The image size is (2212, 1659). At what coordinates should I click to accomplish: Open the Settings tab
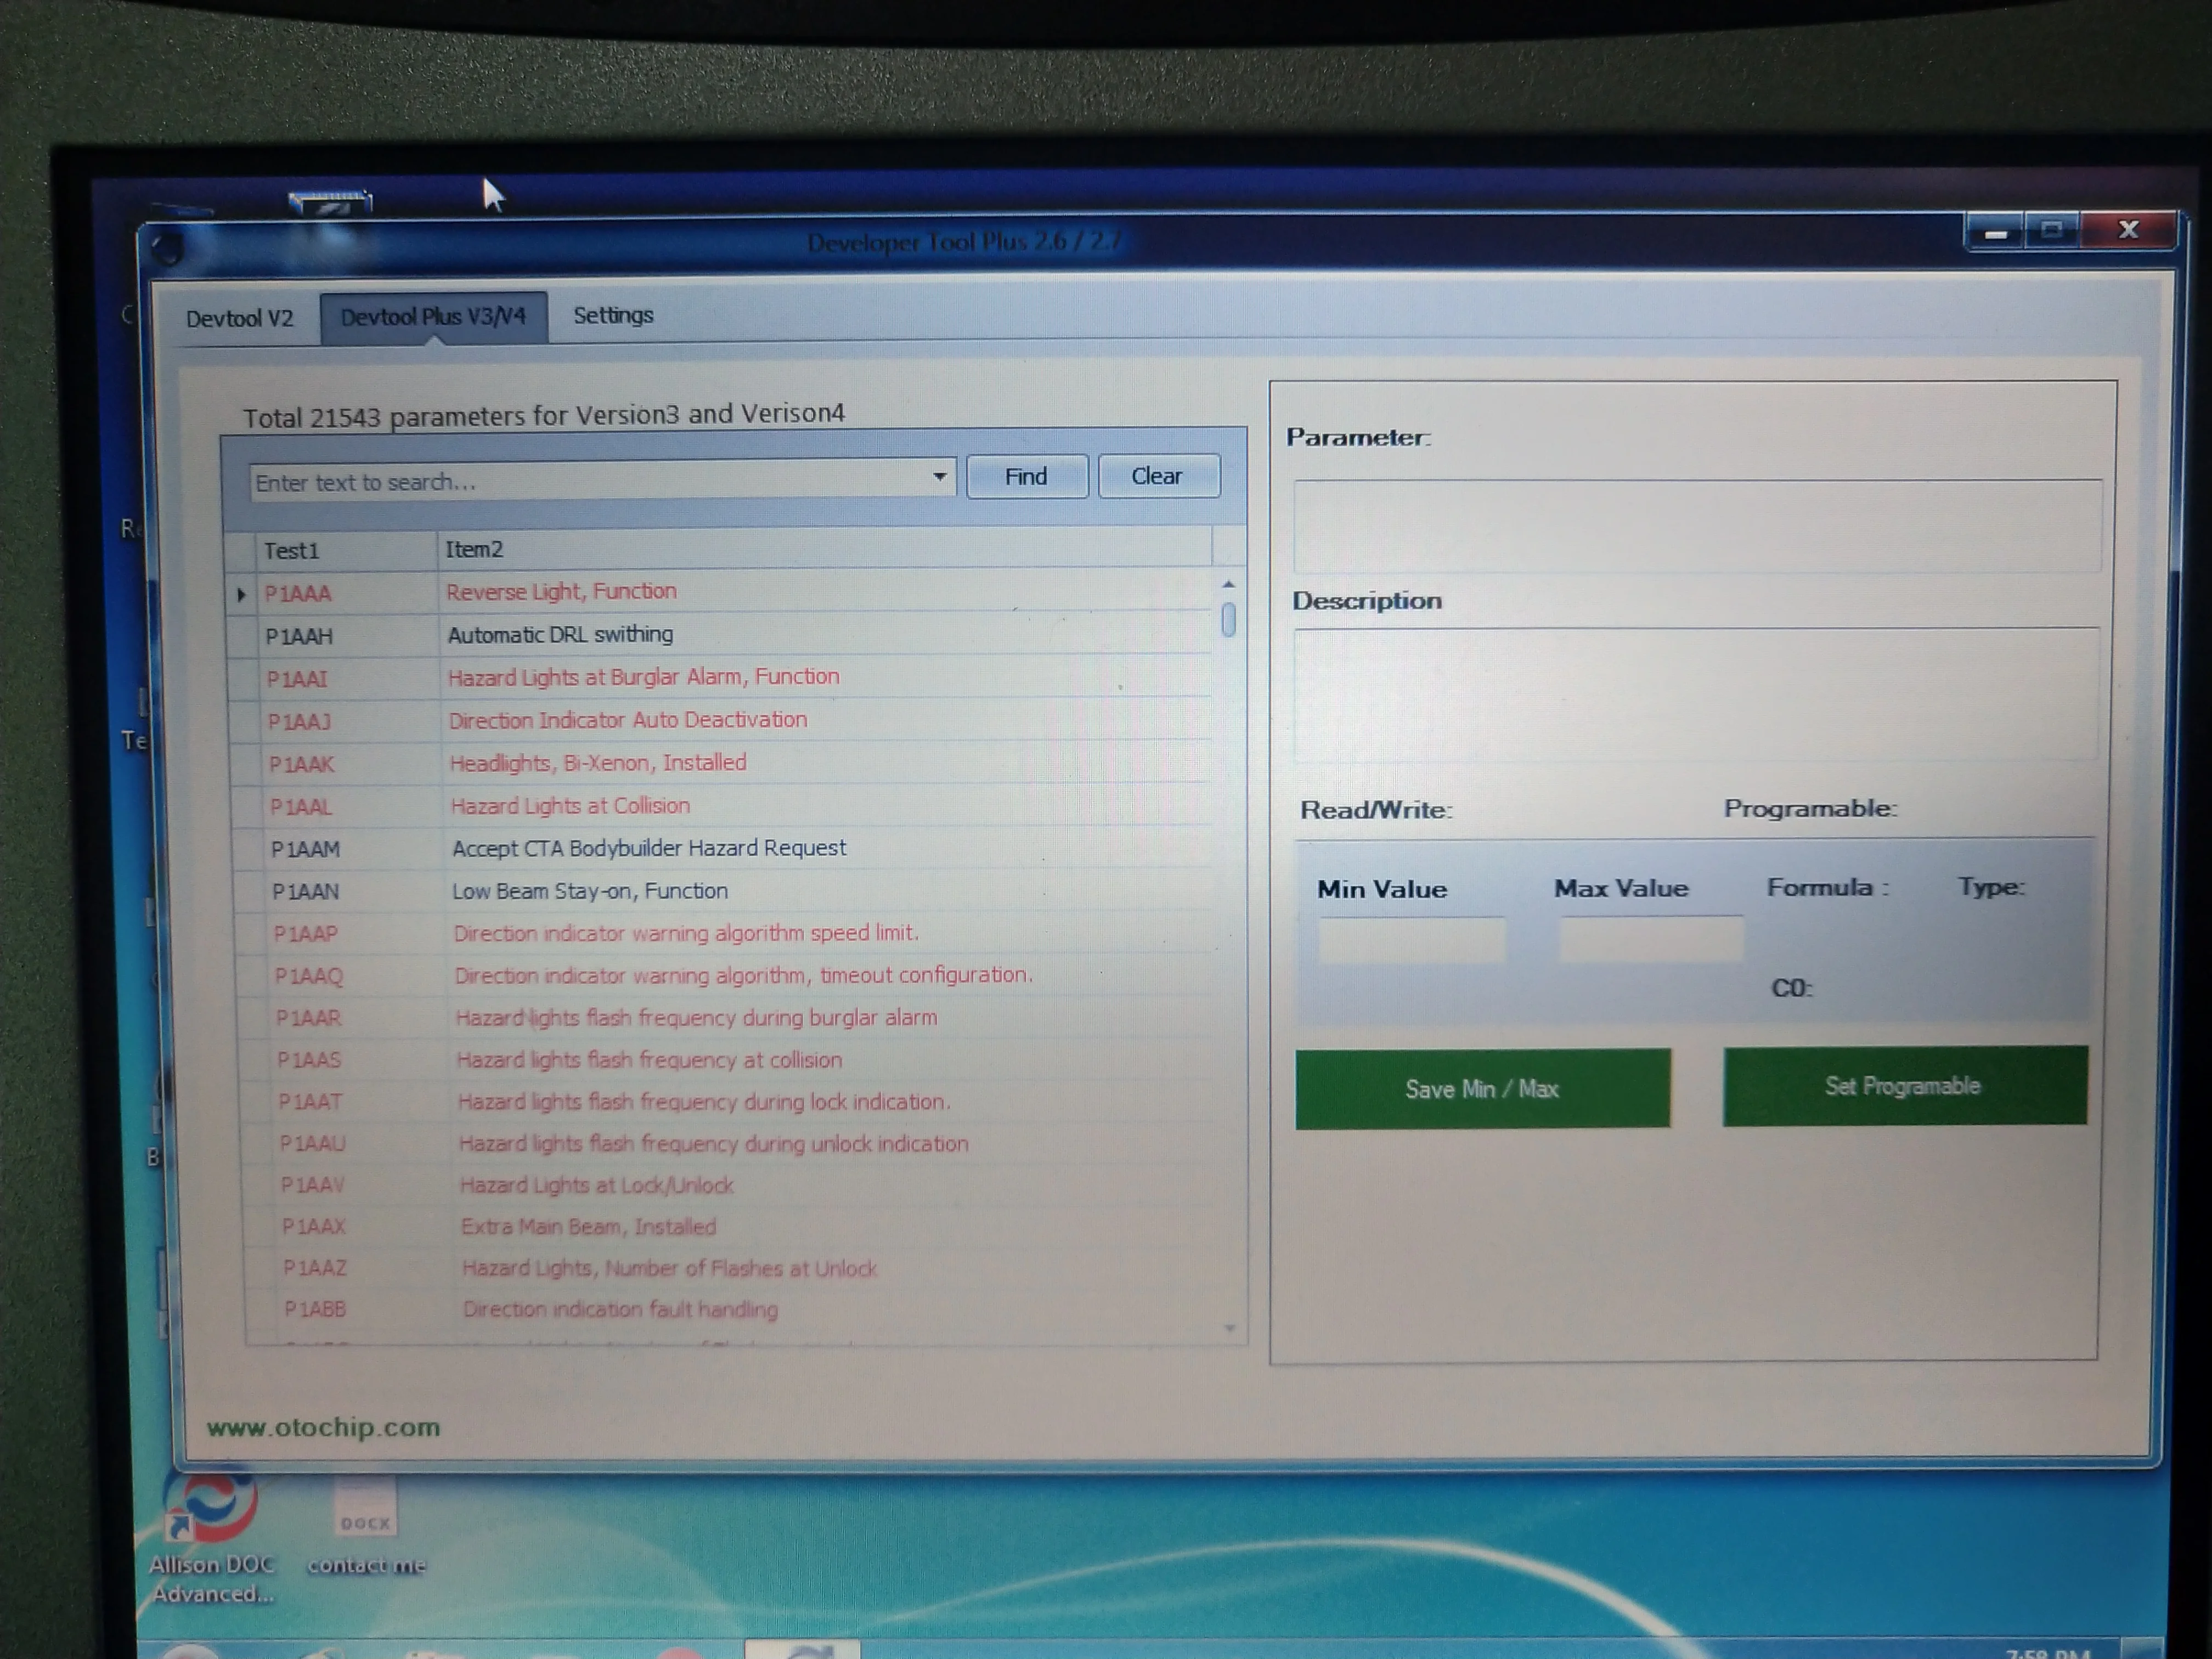click(613, 316)
